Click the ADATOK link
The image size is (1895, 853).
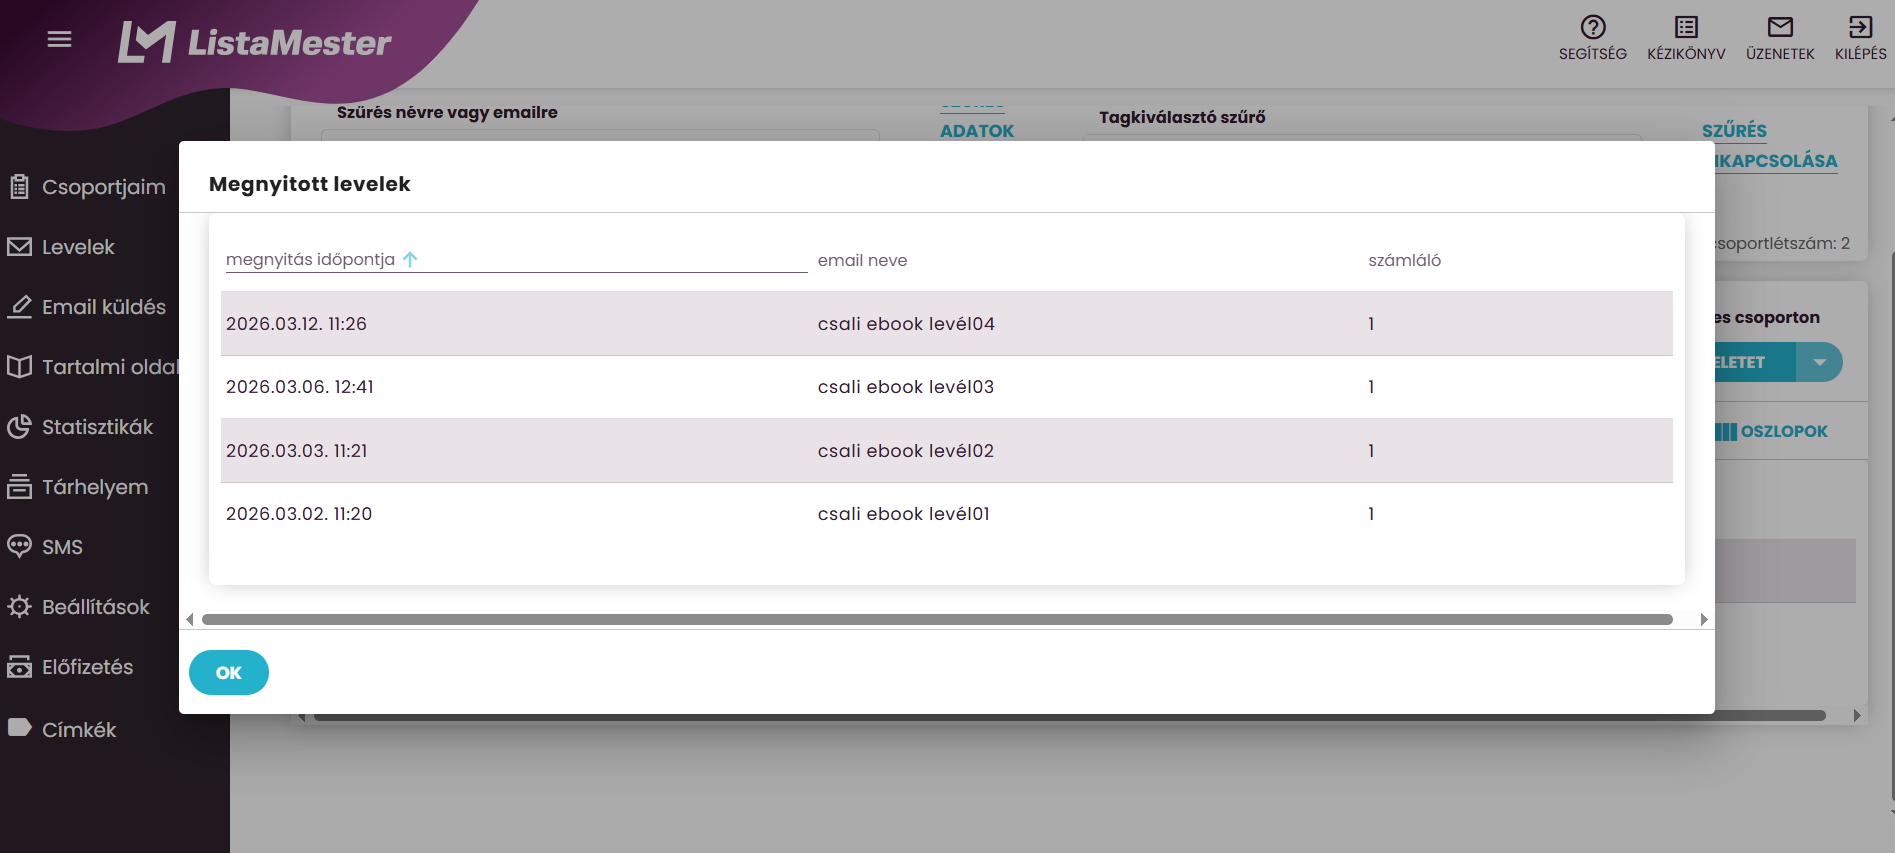(977, 131)
